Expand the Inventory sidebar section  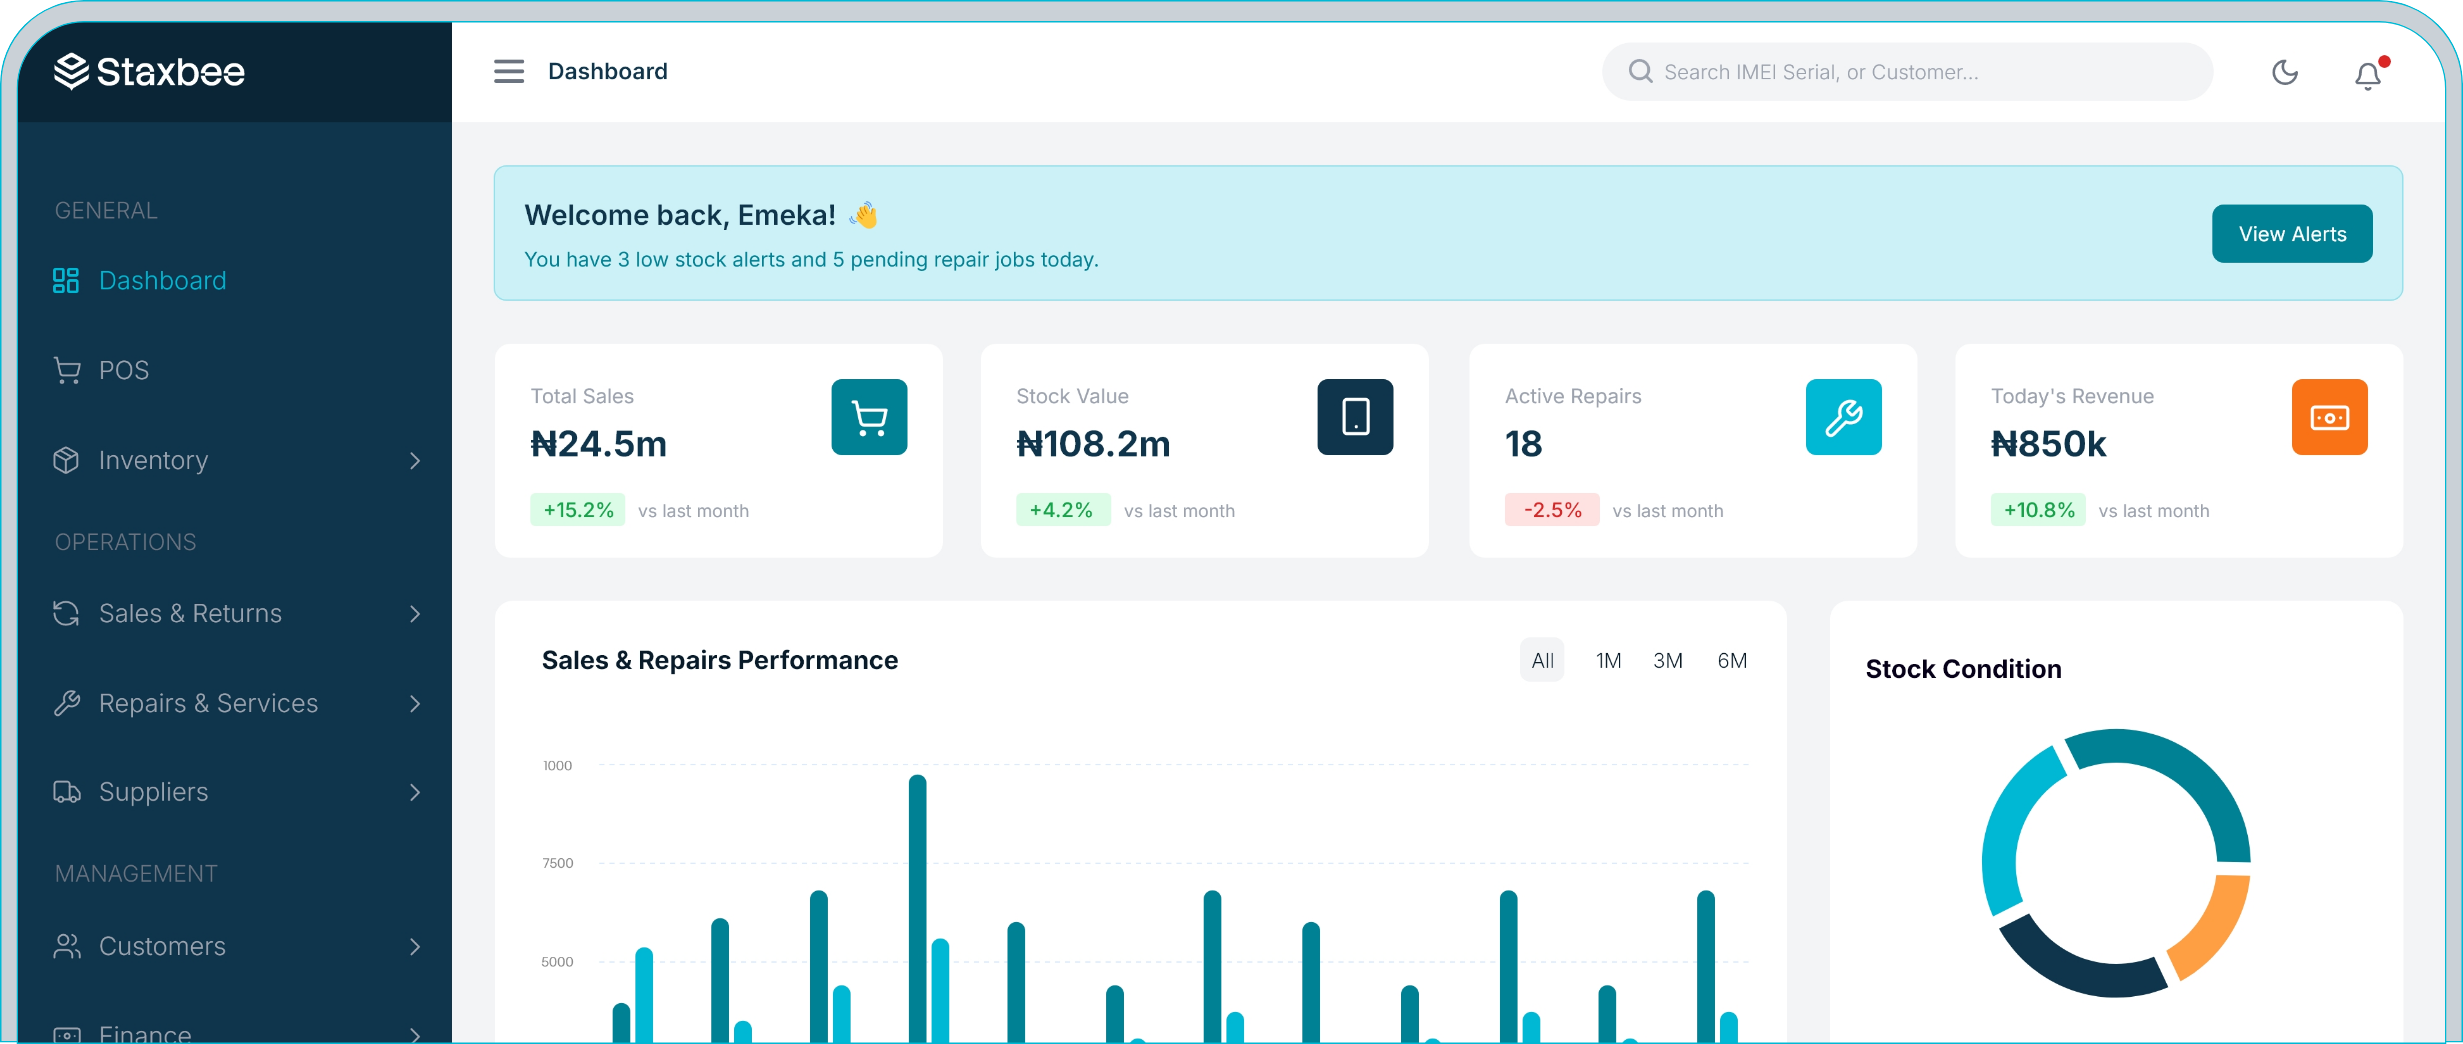point(153,460)
